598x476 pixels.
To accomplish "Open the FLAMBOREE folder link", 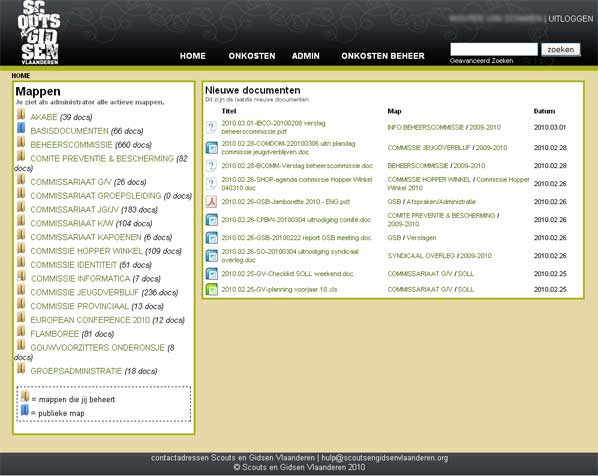I will [x=55, y=334].
